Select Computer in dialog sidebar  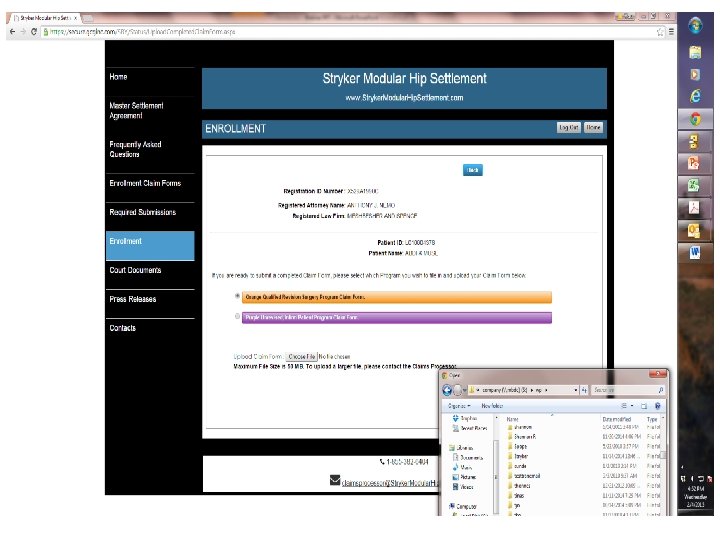tap(463, 506)
